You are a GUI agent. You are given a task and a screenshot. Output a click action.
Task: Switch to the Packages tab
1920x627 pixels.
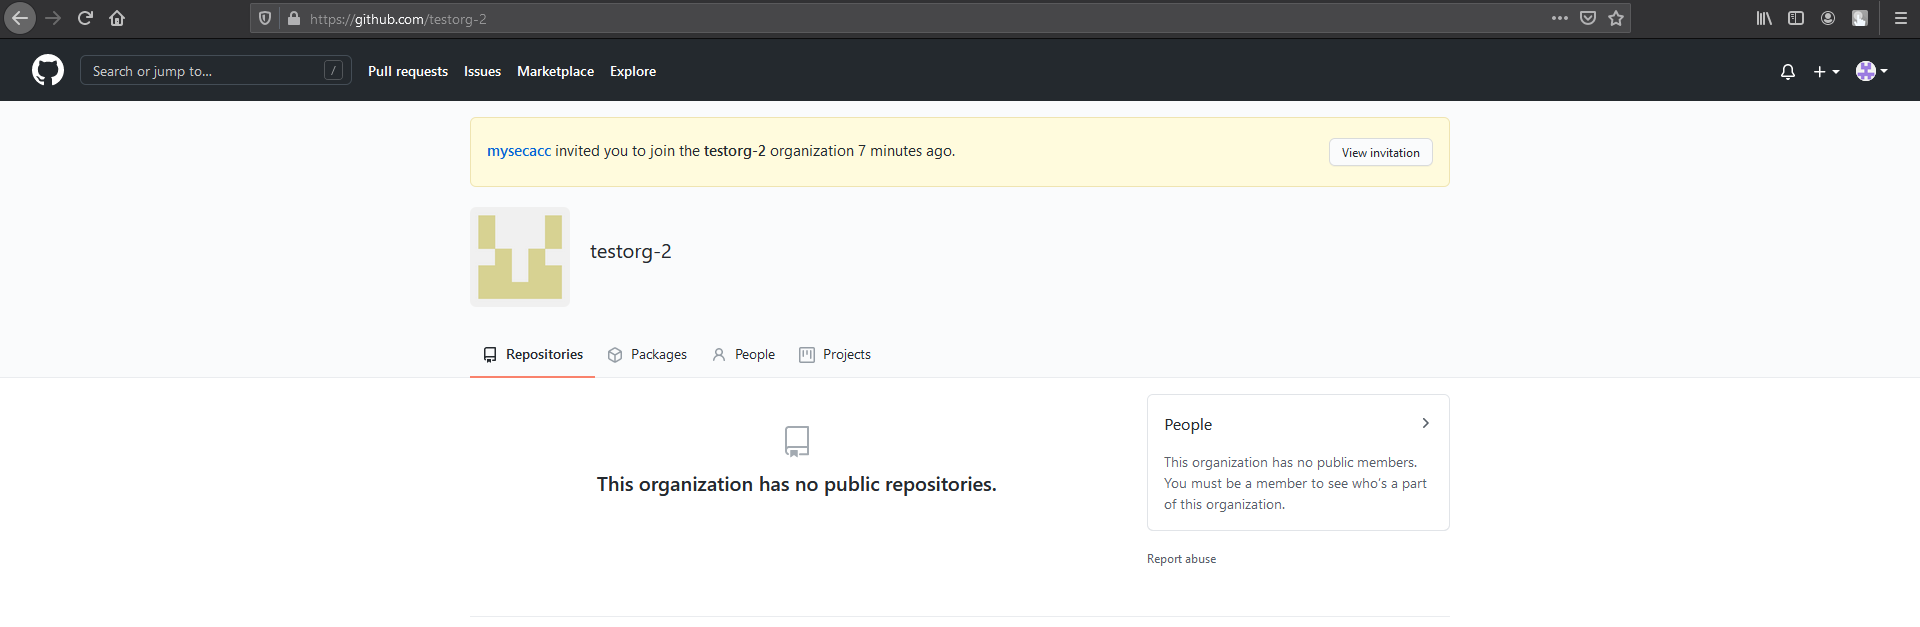click(x=647, y=355)
